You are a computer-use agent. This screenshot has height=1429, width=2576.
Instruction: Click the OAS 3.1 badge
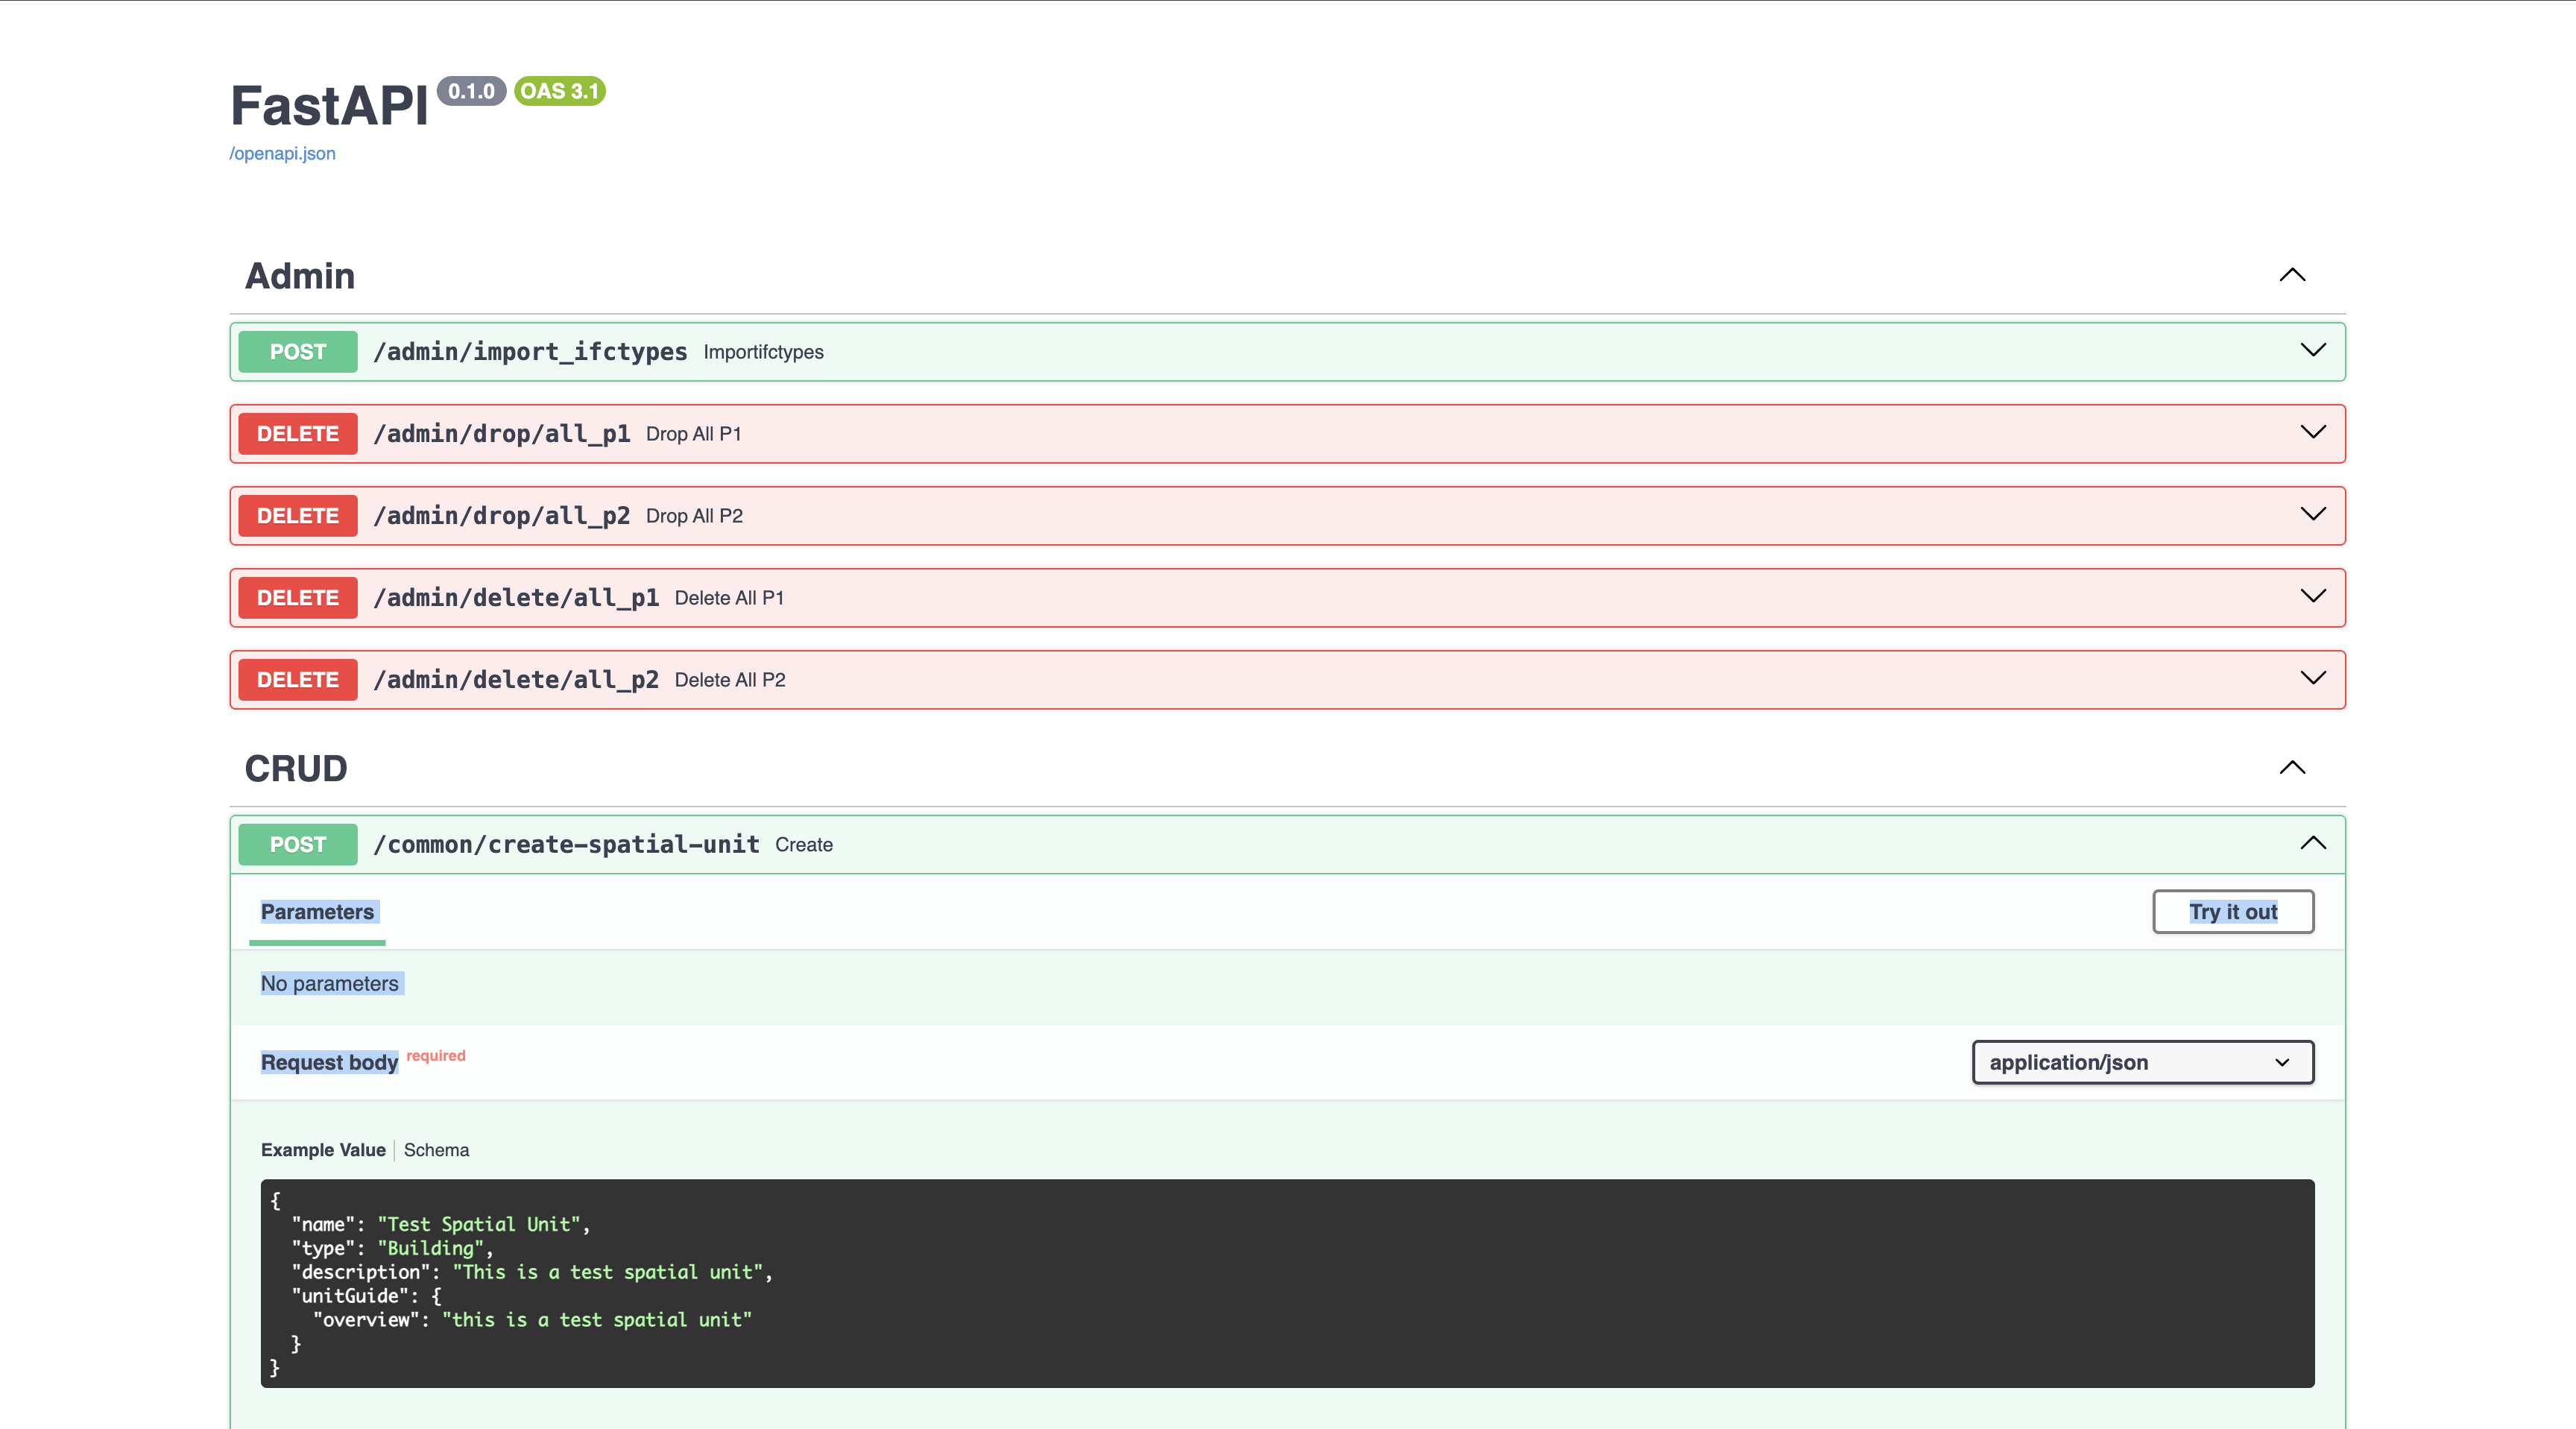(x=560, y=91)
